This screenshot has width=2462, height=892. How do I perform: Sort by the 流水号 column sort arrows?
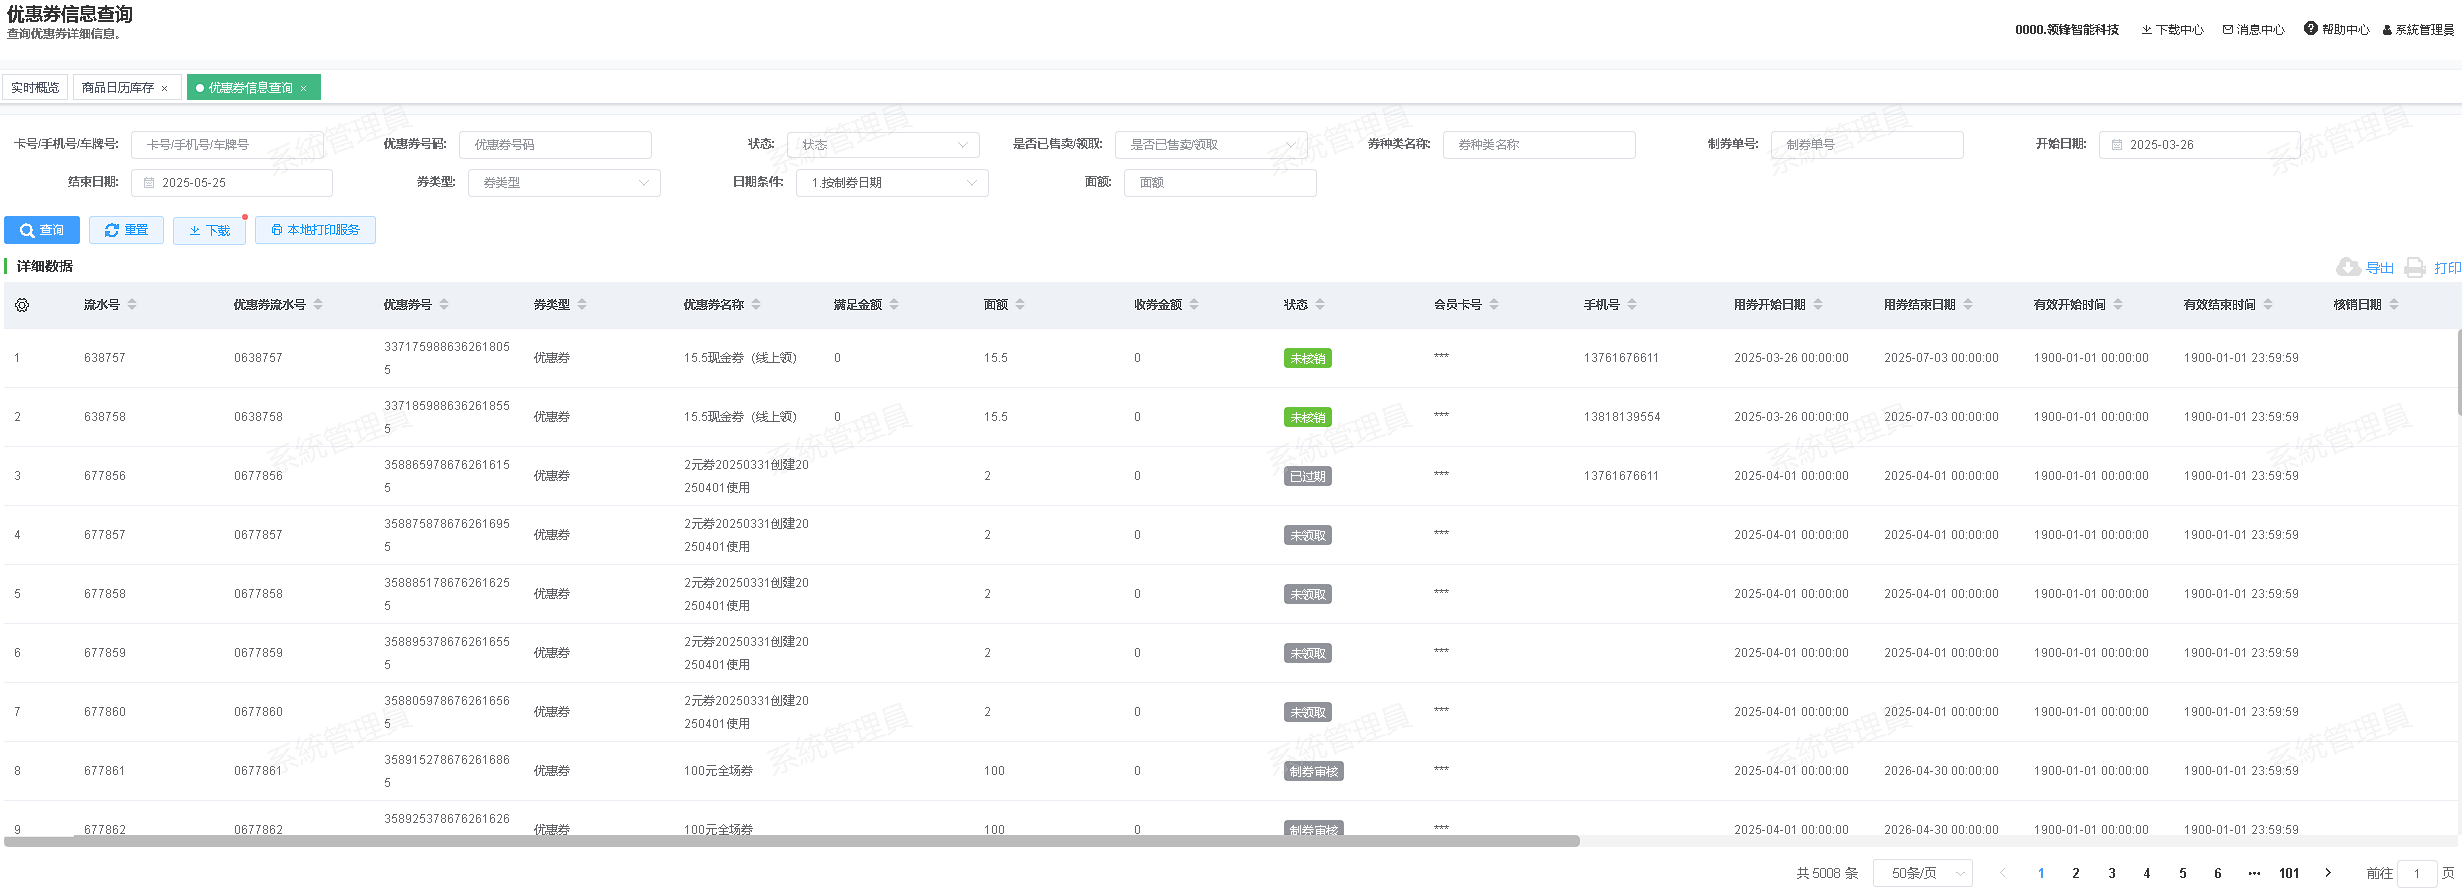coord(132,305)
